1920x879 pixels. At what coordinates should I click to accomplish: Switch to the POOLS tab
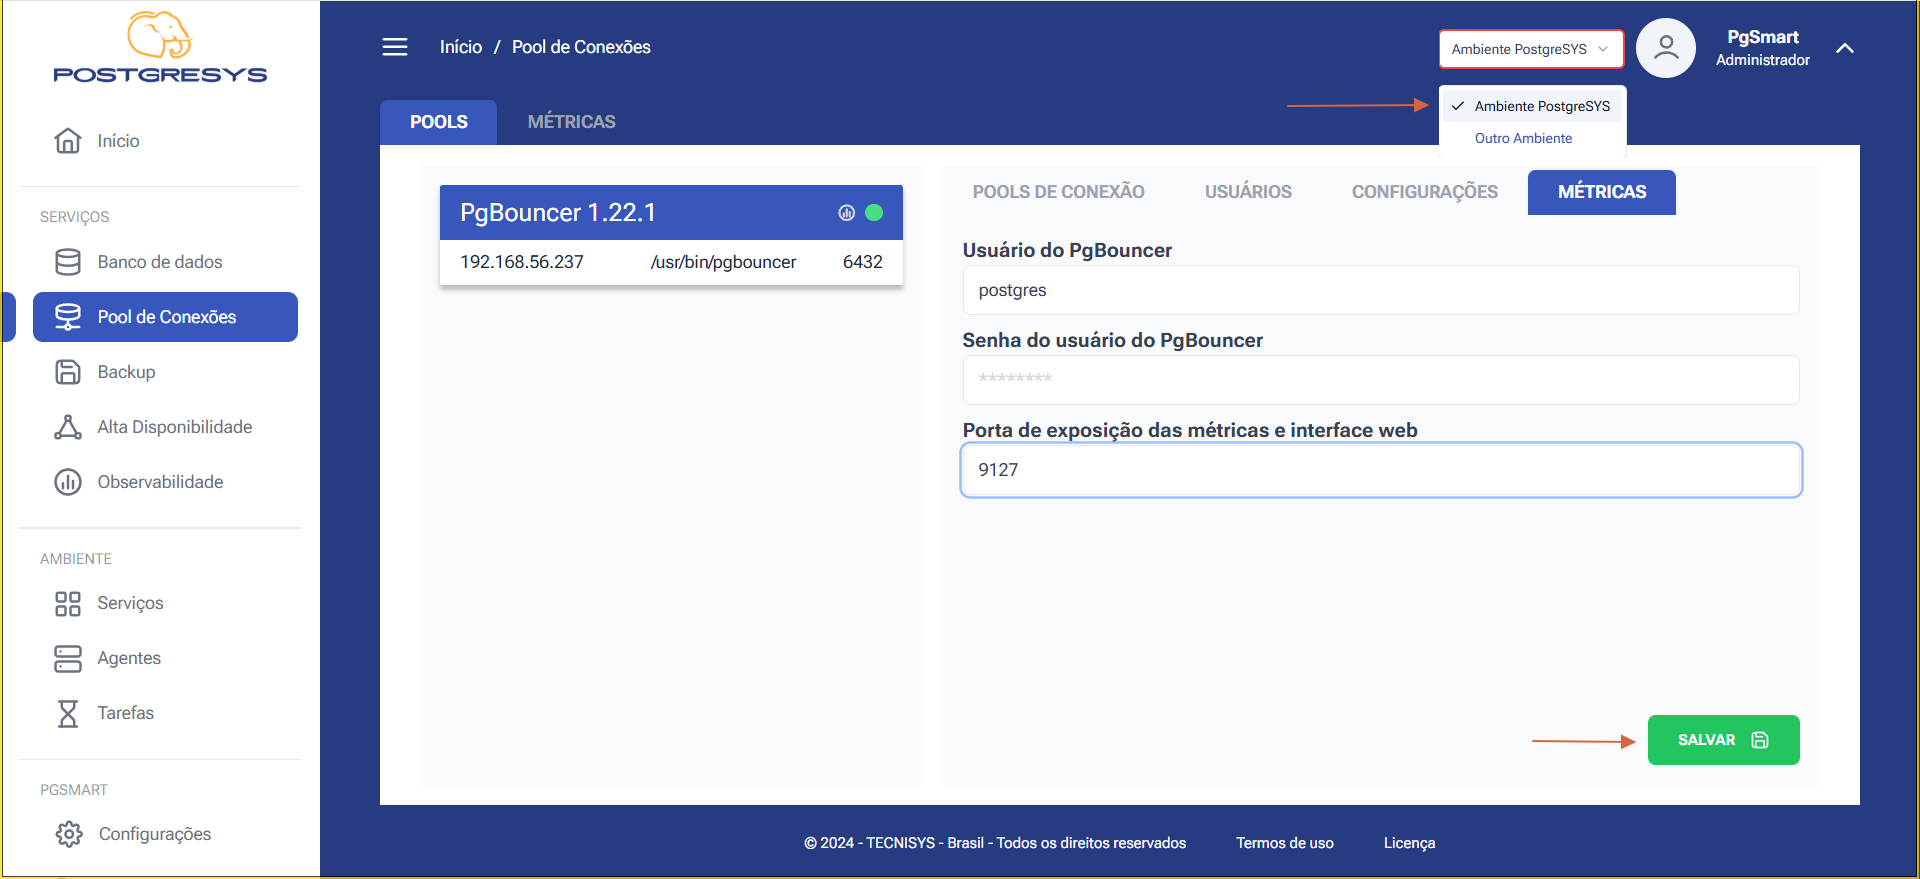point(439,122)
